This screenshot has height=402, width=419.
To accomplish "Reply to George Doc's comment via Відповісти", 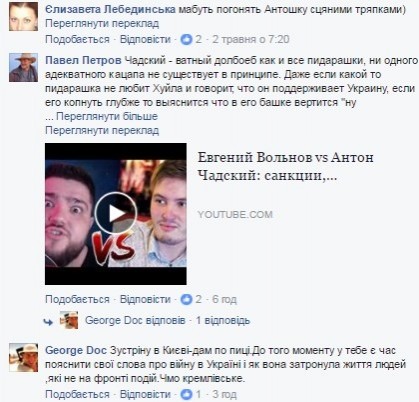I will click(145, 395).
